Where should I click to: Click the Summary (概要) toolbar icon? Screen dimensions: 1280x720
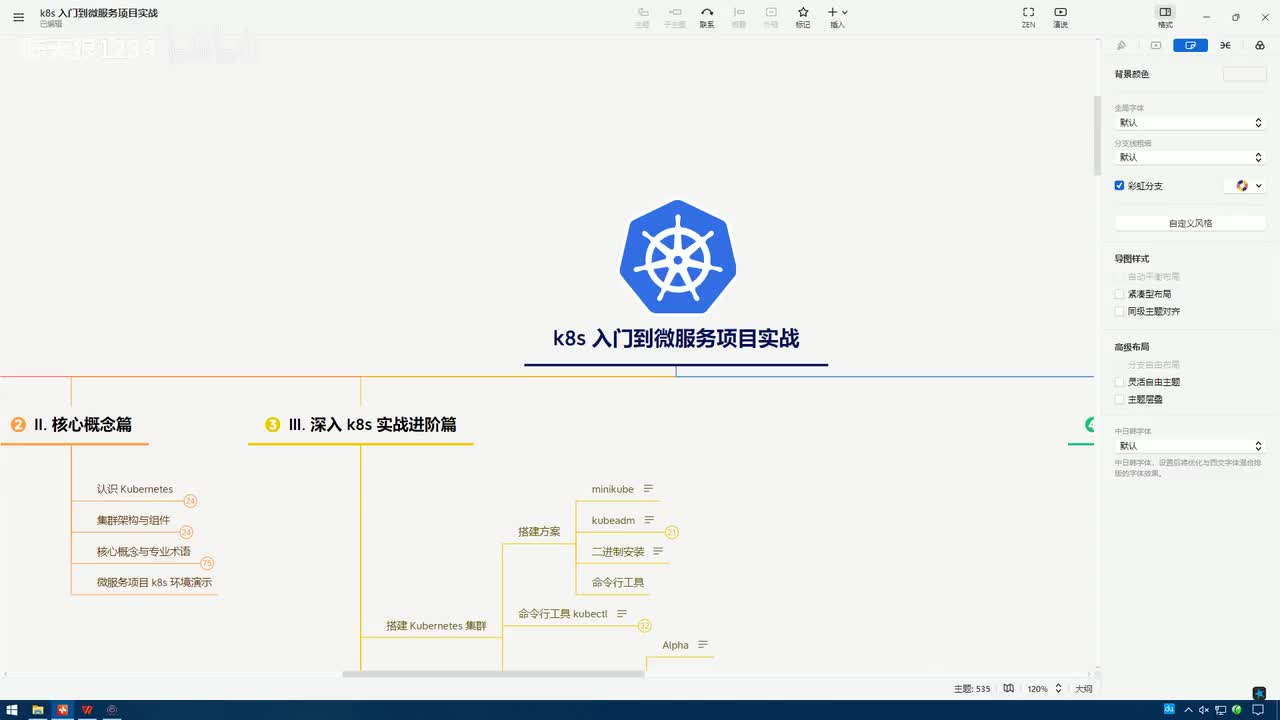click(739, 17)
